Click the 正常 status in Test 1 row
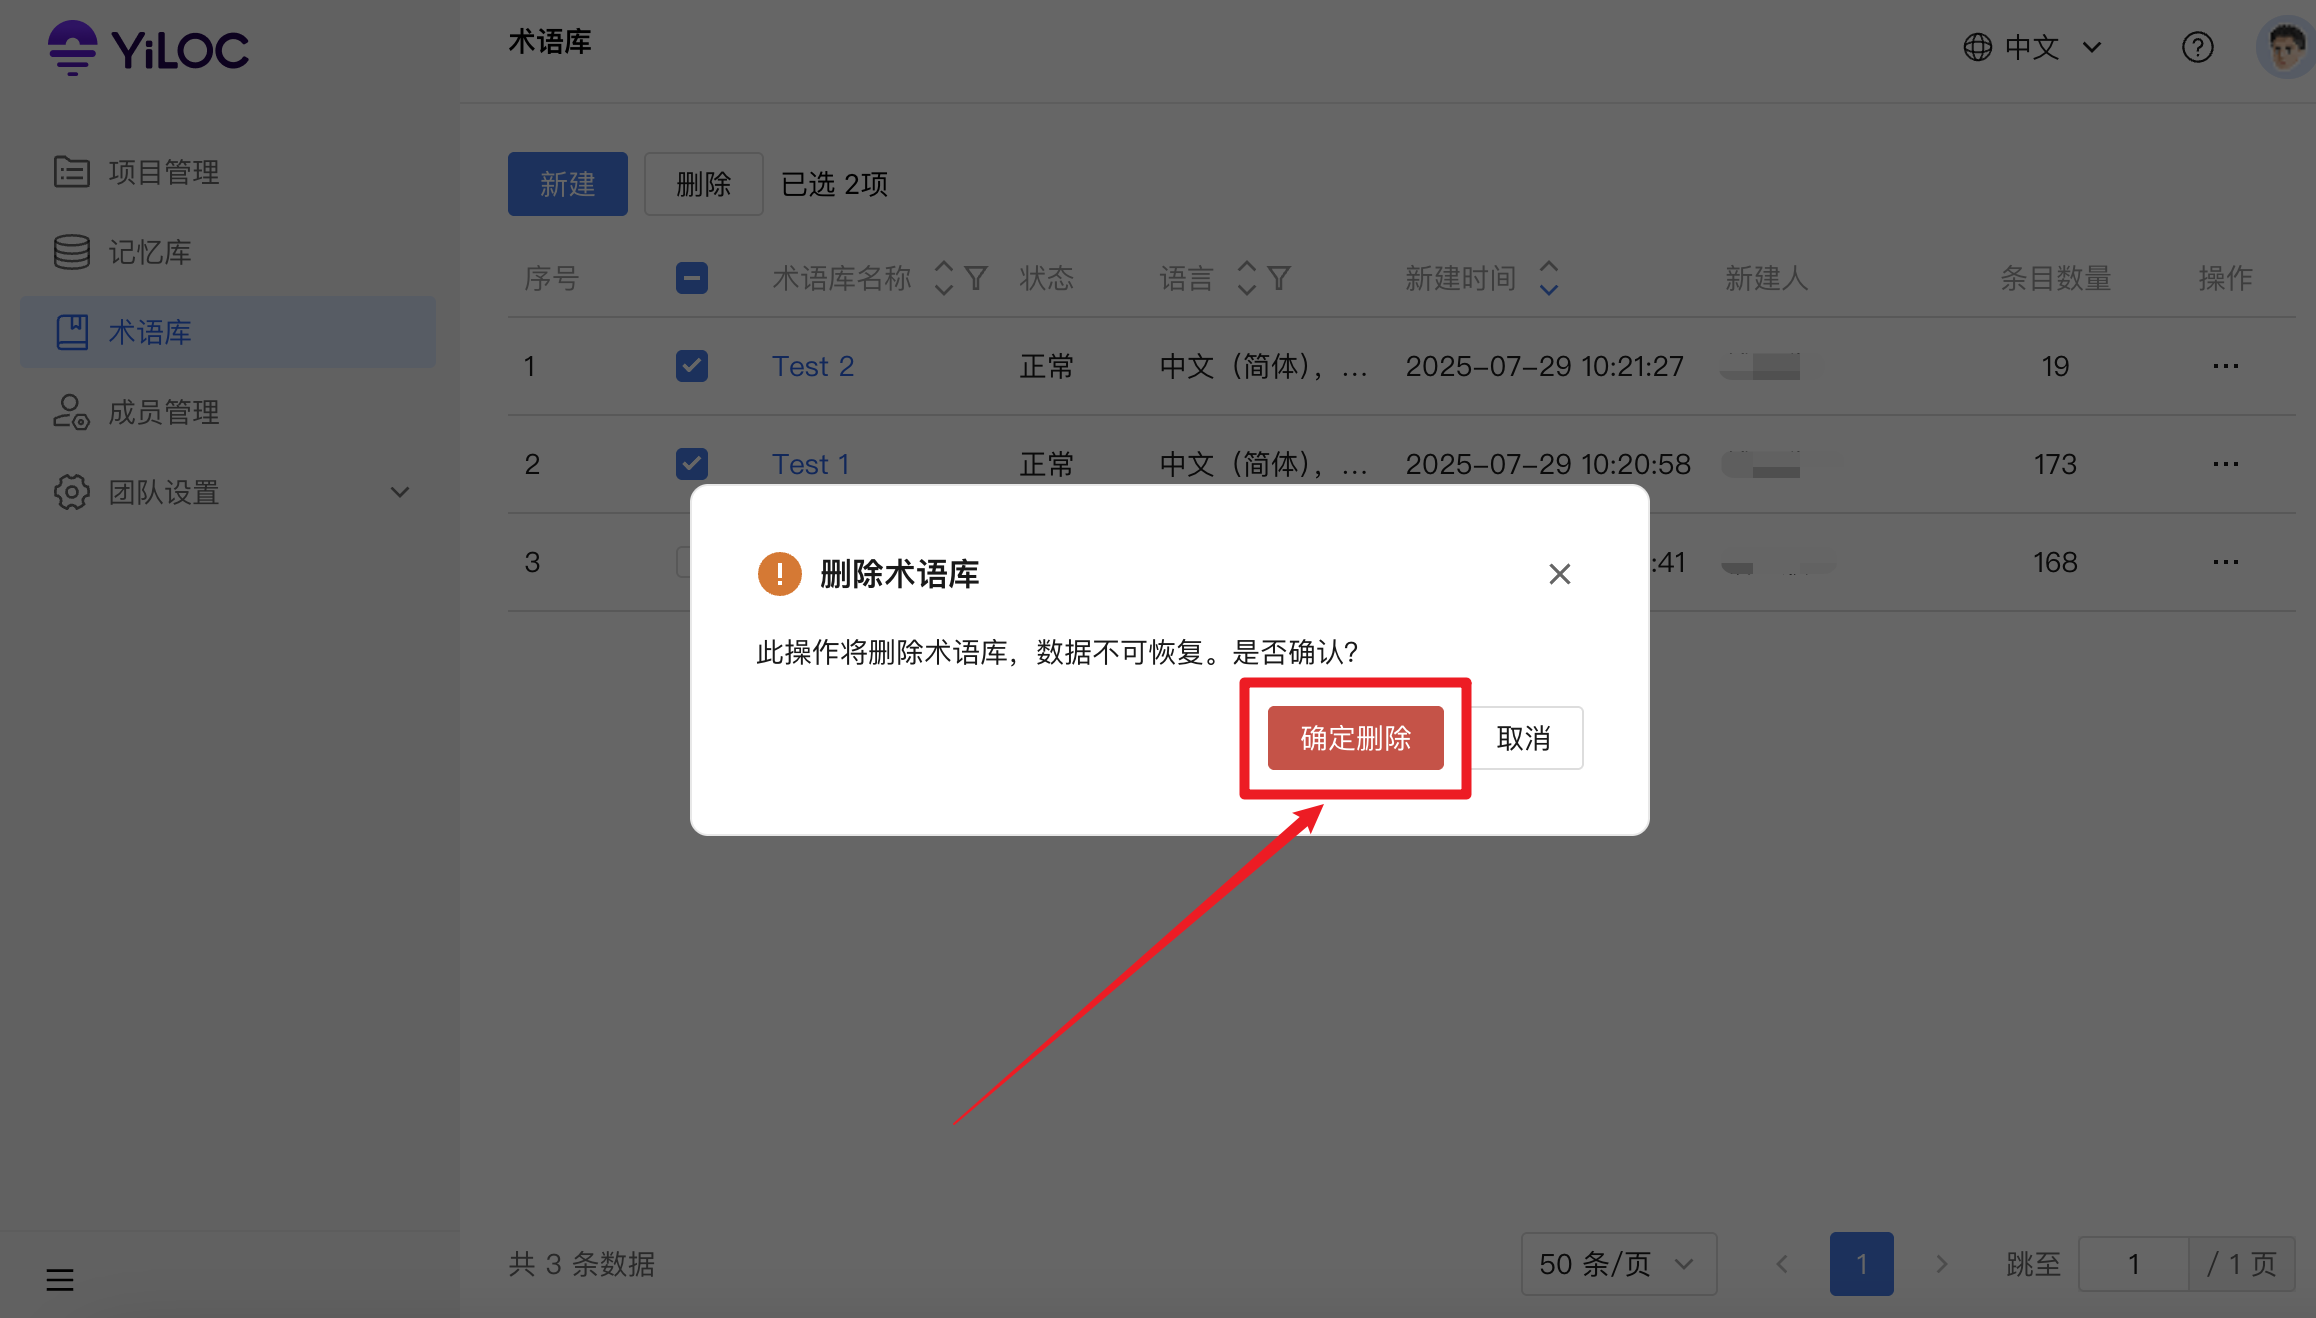2316x1318 pixels. click(1047, 464)
